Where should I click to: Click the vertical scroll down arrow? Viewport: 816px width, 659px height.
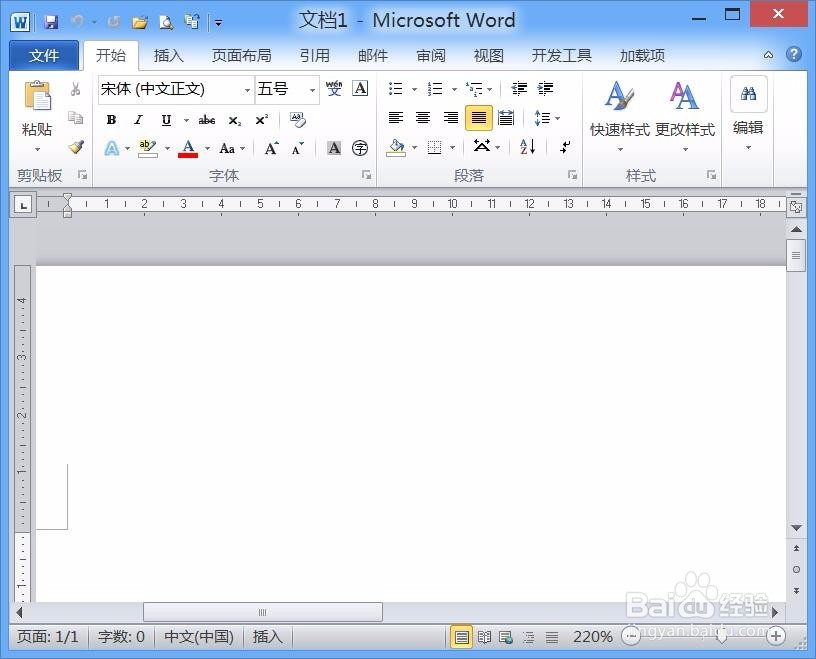tap(796, 528)
